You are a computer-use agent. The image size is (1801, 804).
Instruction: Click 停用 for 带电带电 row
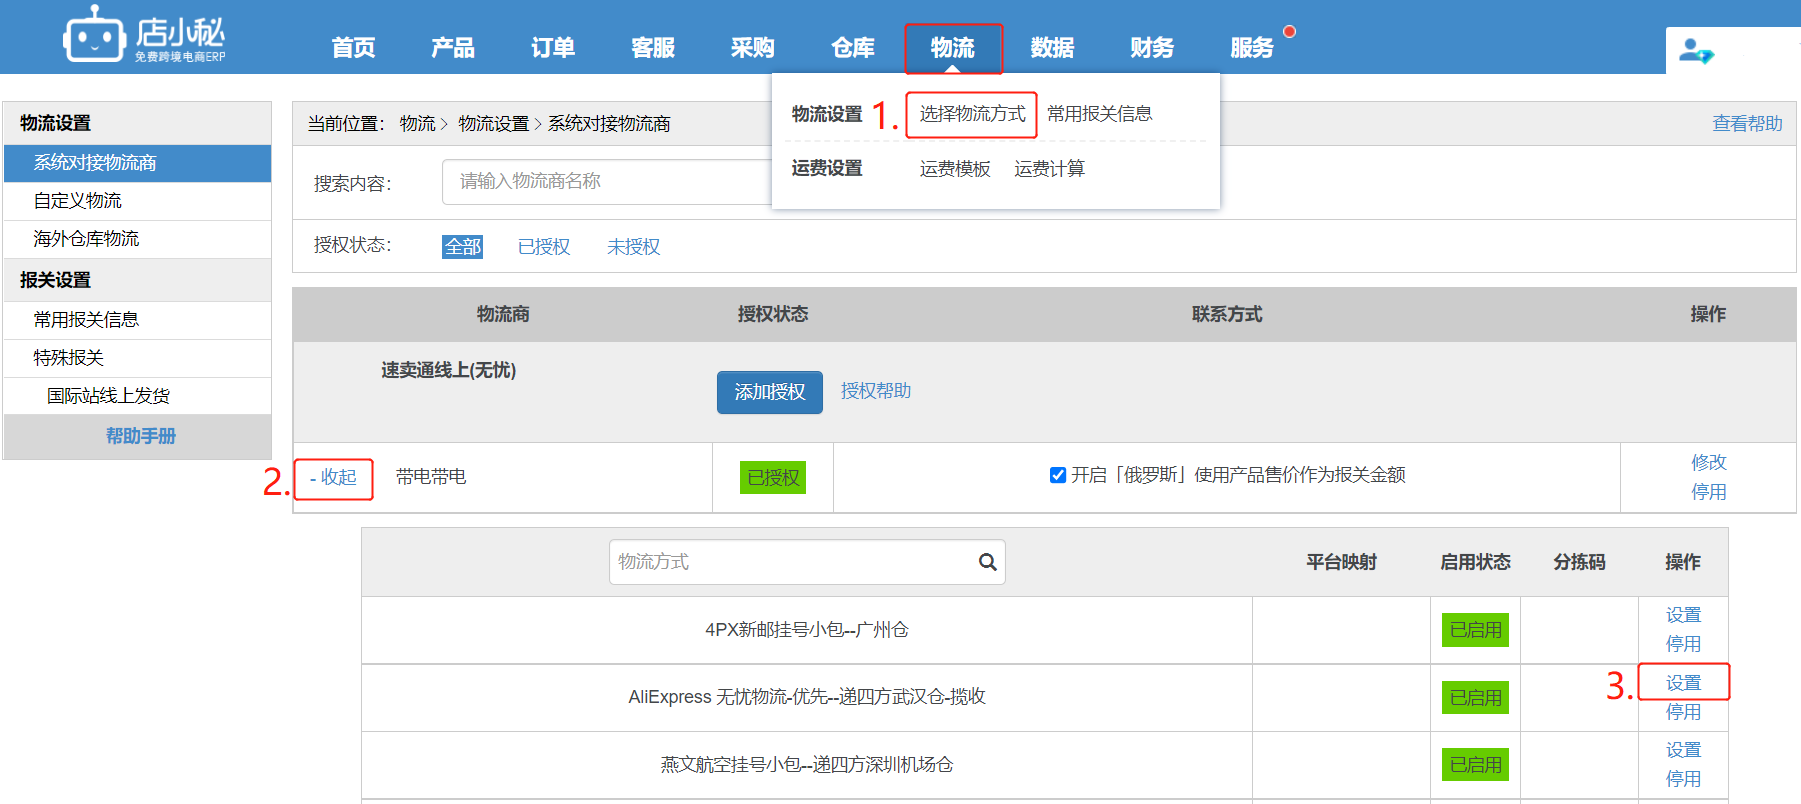point(1709,492)
